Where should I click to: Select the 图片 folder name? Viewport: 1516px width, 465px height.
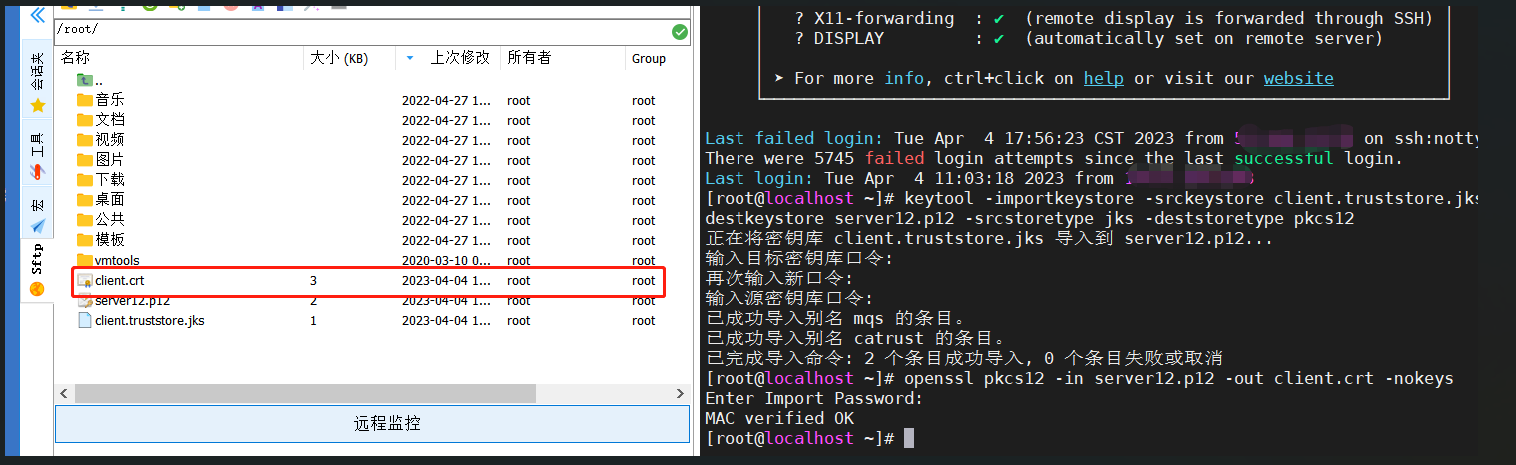tap(110, 160)
